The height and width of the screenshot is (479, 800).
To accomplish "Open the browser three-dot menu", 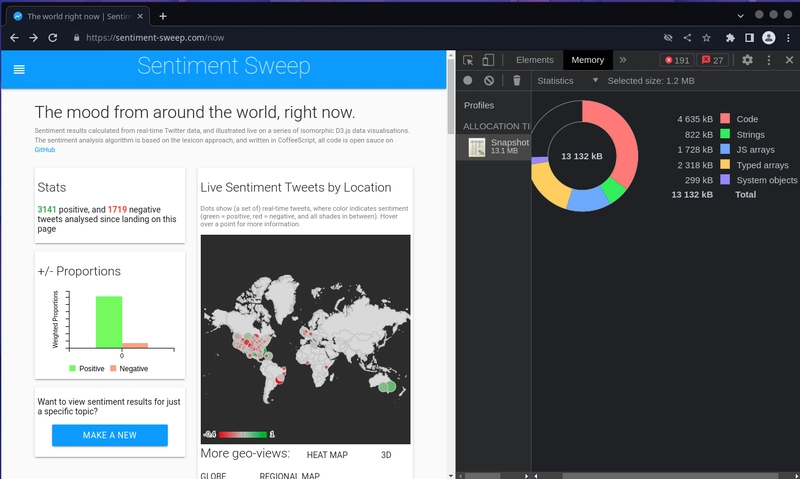I will point(788,38).
